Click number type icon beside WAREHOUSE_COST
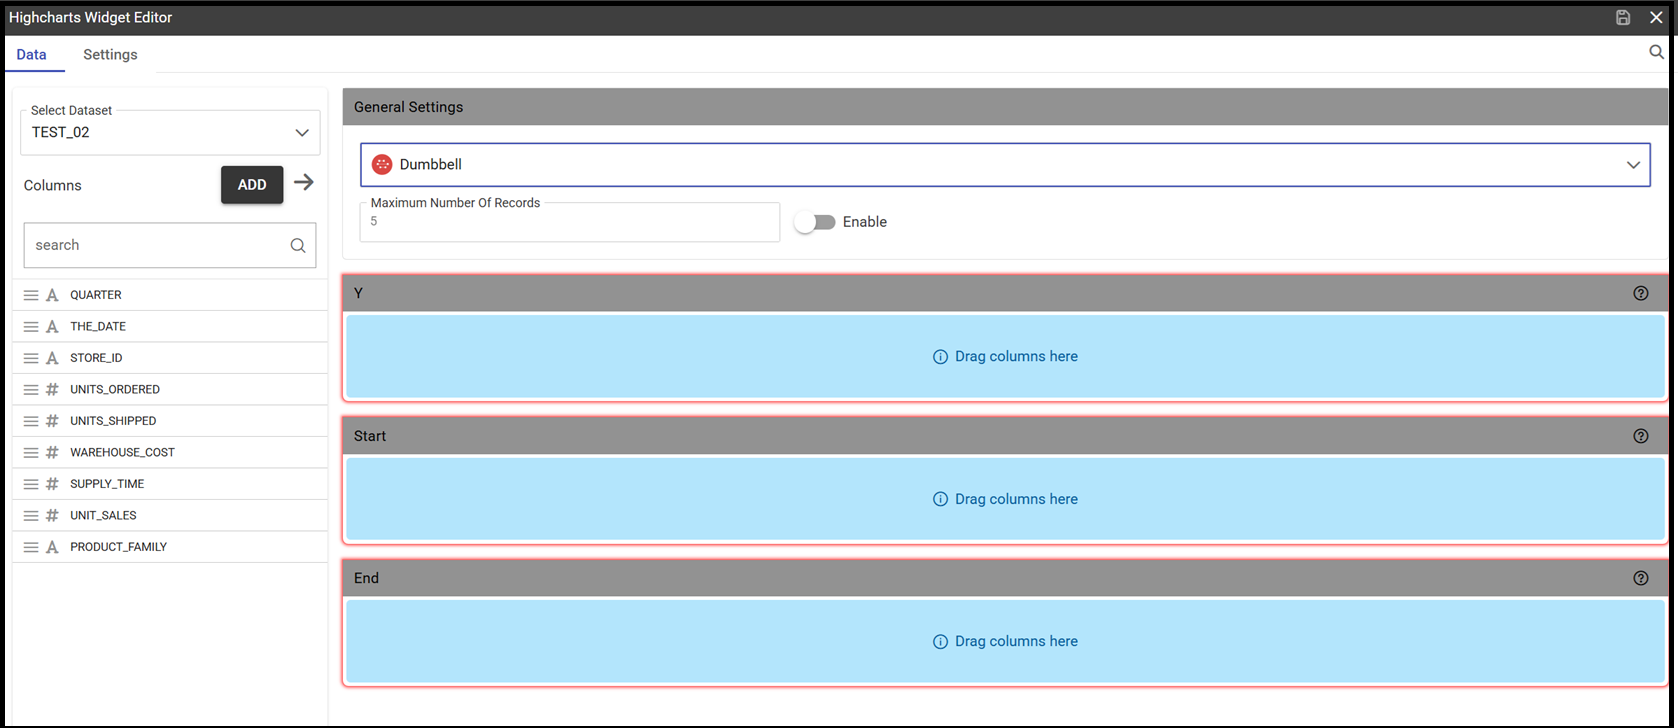 pos(53,453)
